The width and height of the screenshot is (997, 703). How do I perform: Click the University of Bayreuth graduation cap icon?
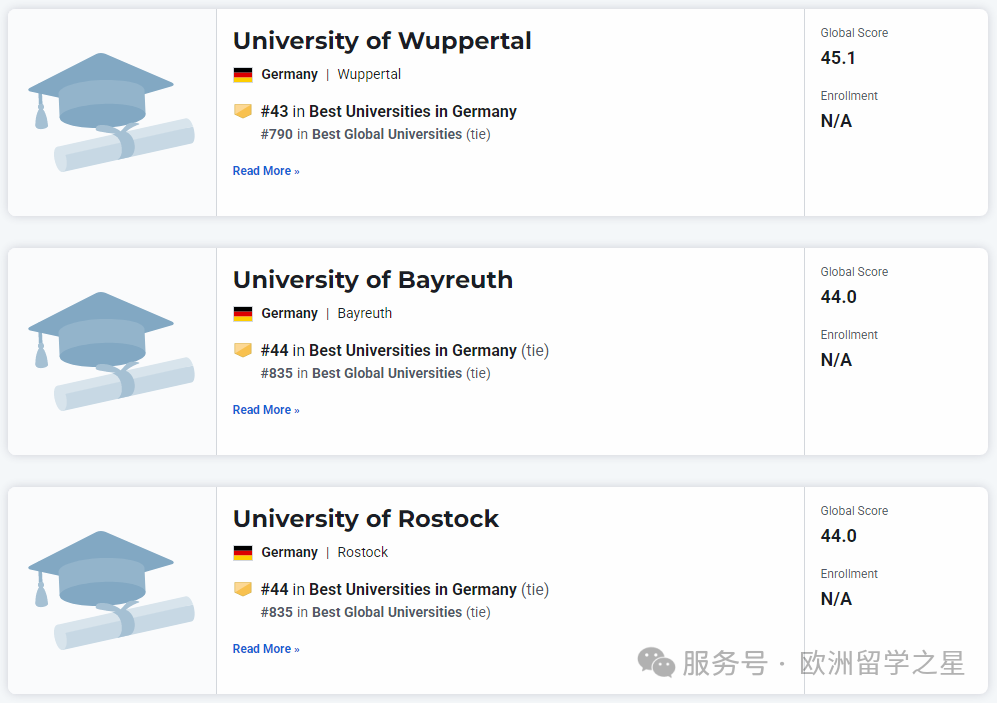pos(110,350)
